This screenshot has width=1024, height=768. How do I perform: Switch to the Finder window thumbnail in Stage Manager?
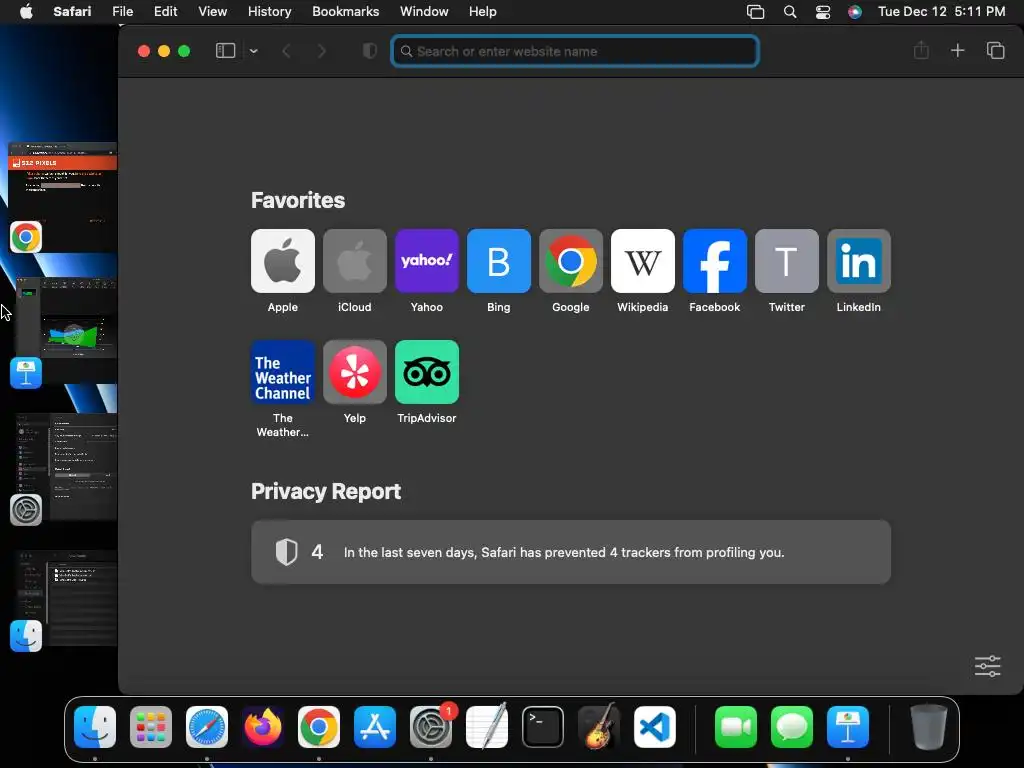coord(65,598)
